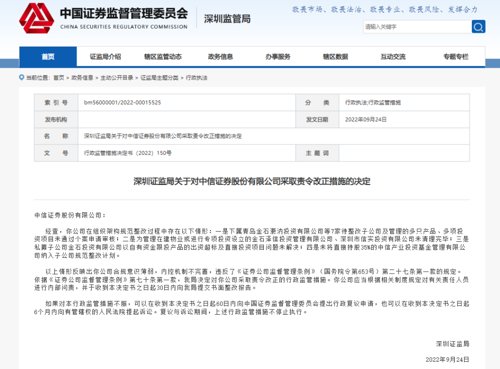Image resolution: width=500 pixels, height=369 pixels.
Task: Click the 深圳监管局 header text
Action: [227, 19]
